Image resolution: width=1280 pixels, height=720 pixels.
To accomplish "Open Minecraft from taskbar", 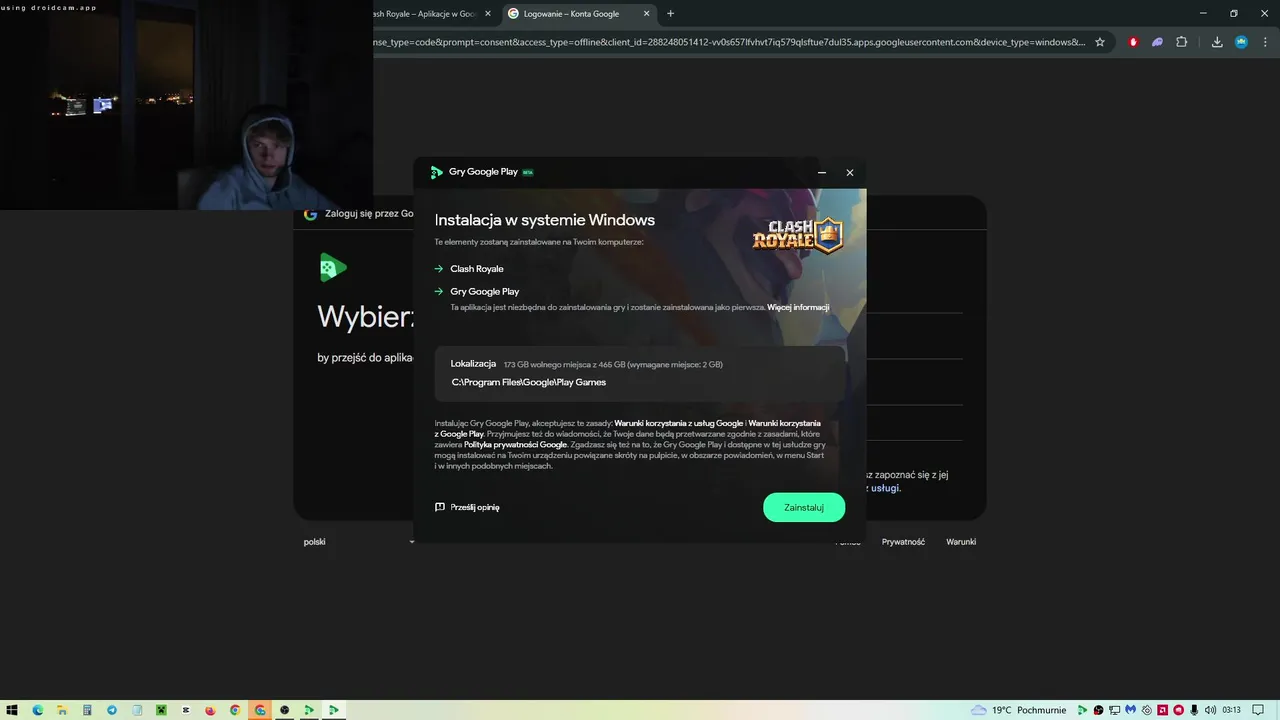I will pyautogui.click(x=161, y=710).
